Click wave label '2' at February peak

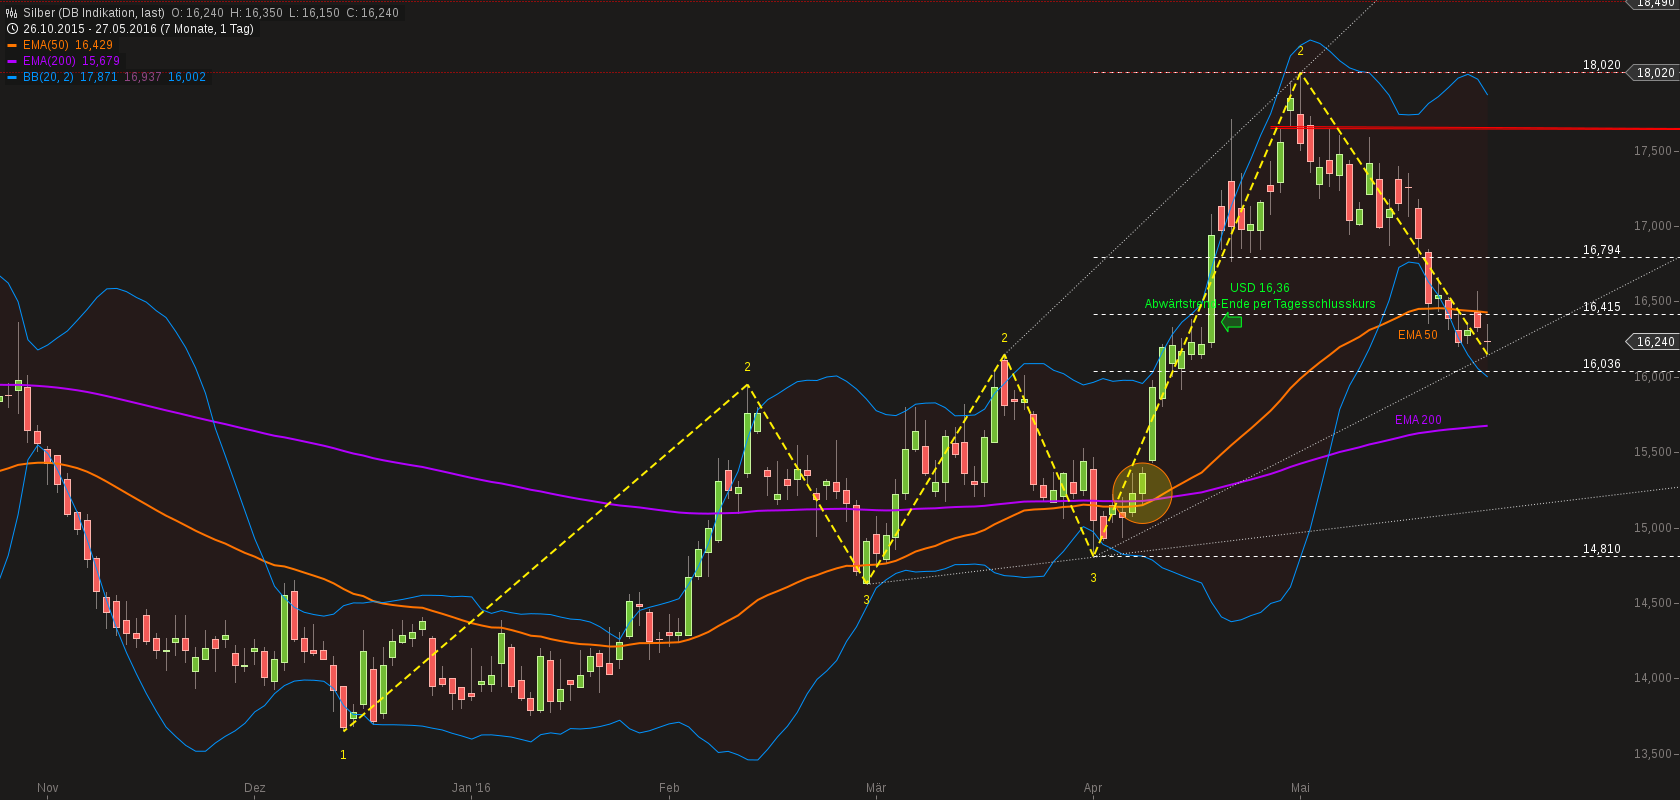pyautogui.click(x=747, y=367)
